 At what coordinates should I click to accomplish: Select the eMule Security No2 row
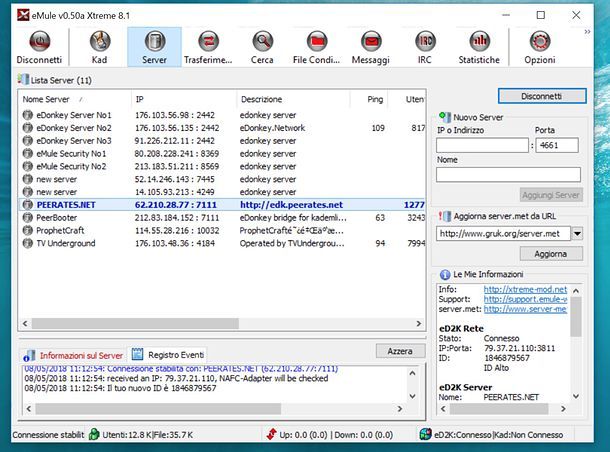pos(223,166)
